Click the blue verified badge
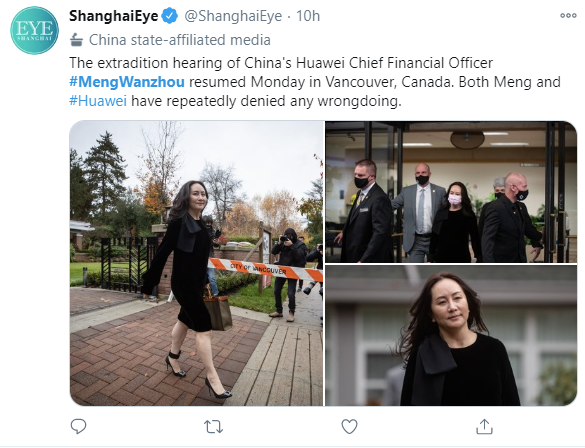Viewport: 585px width, 448px height. click(x=170, y=16)
